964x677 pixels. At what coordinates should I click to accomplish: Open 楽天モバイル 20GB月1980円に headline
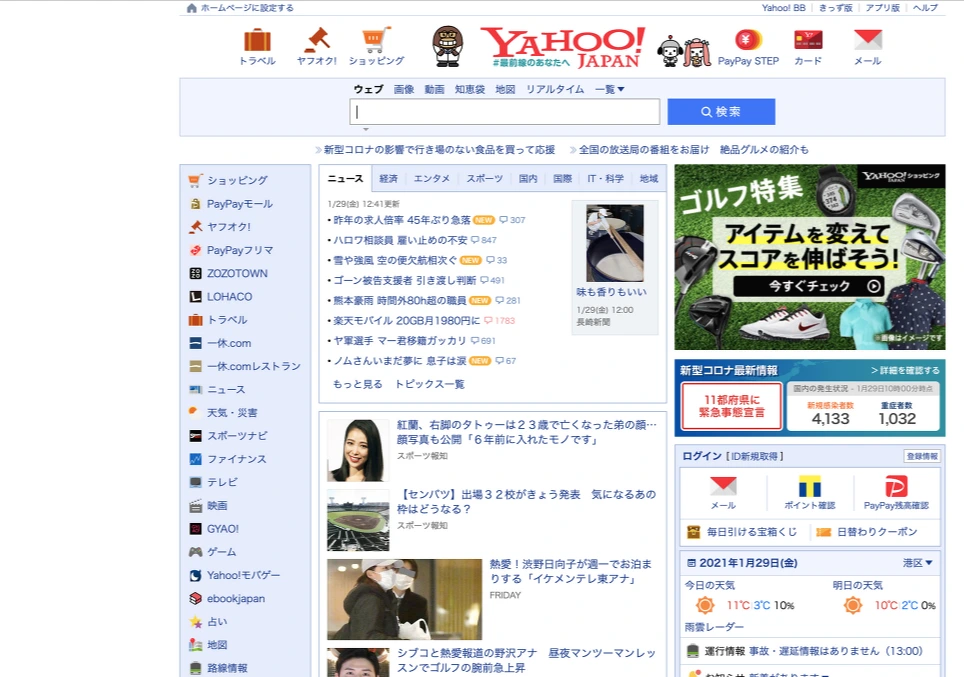[x=406, y=320]
